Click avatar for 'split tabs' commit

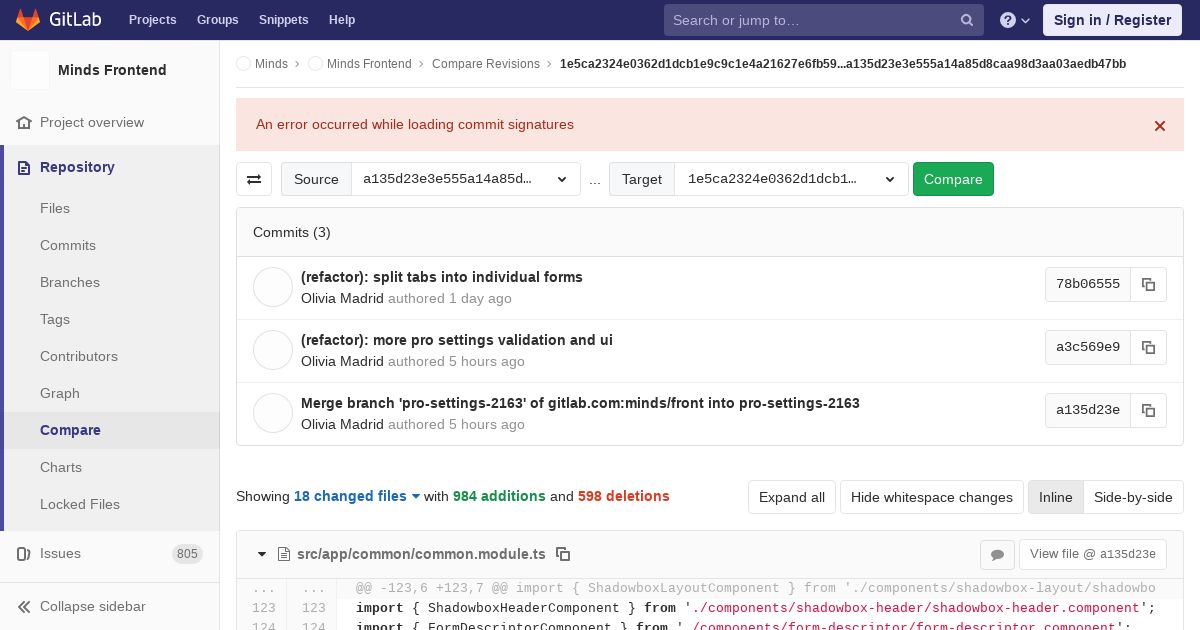tap(273, 287)
